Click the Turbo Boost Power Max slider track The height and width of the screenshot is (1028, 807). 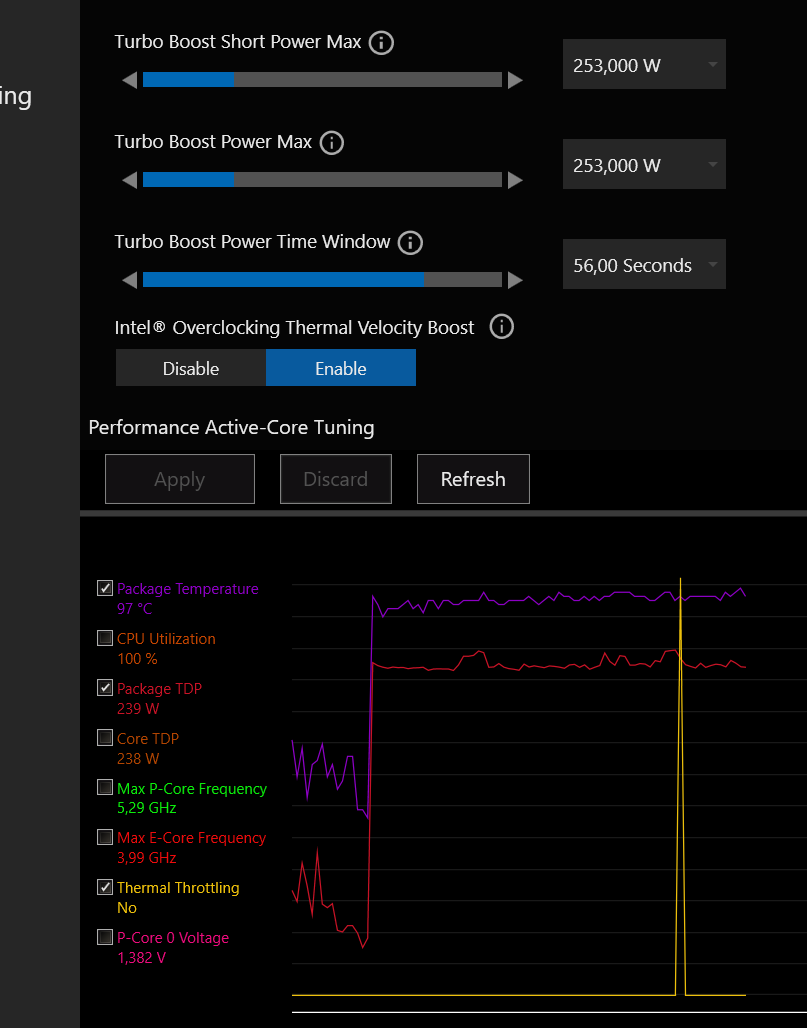[x=323, y=180]
